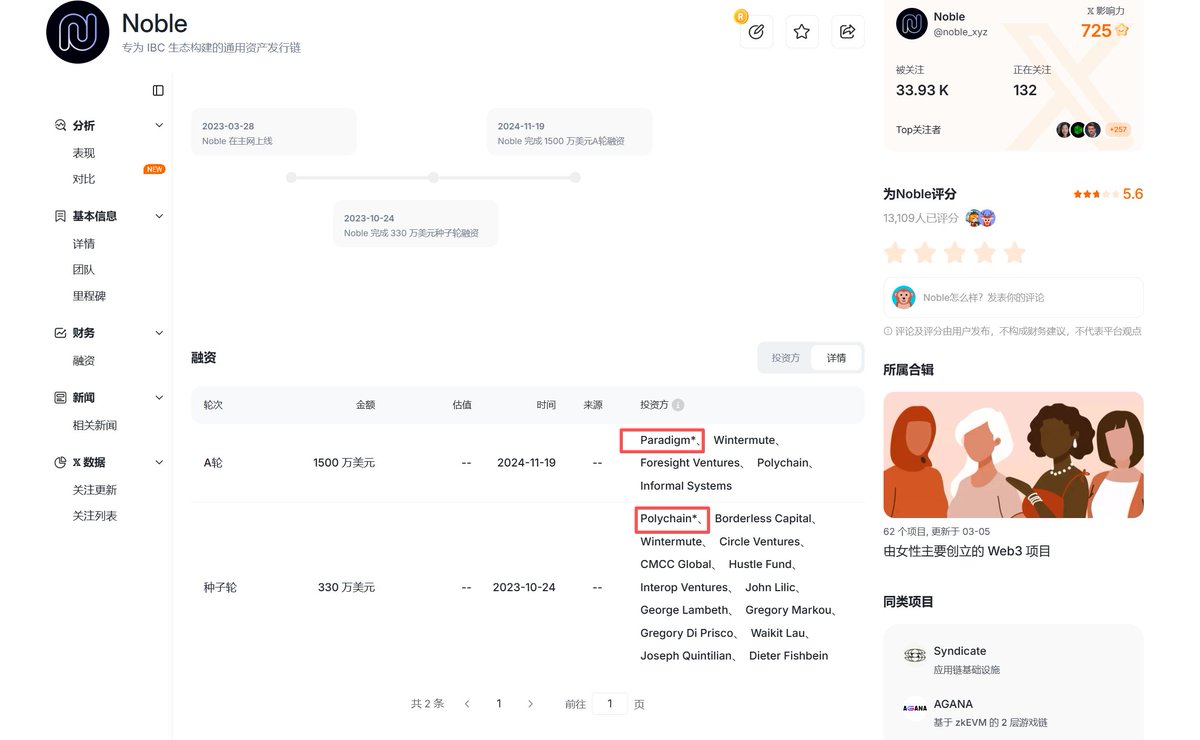Screen dimensions: 1200x740
Task: Open Dieter Fishbein investor link
Action: (x=788, y=656)
